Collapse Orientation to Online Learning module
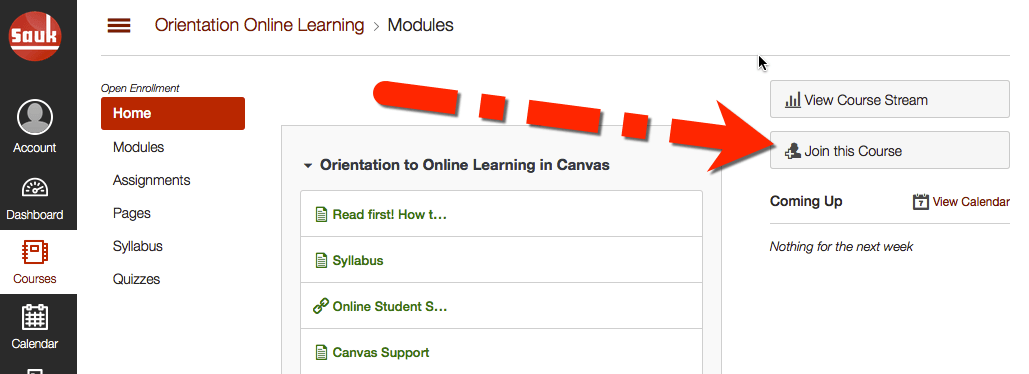Image resolution: width=1029 pixels, height=374 pixels. tap(308, 165)
